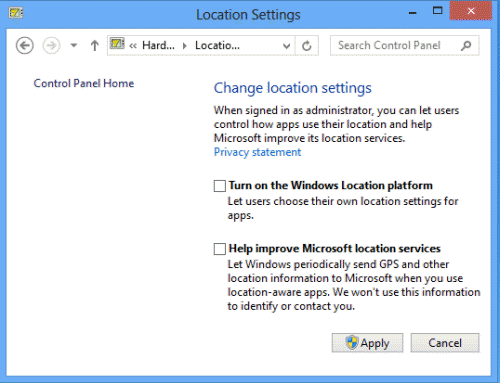Screen dimensions: 500x383
Task: Click the Search Control Panel field
Action: coord(405,45)
